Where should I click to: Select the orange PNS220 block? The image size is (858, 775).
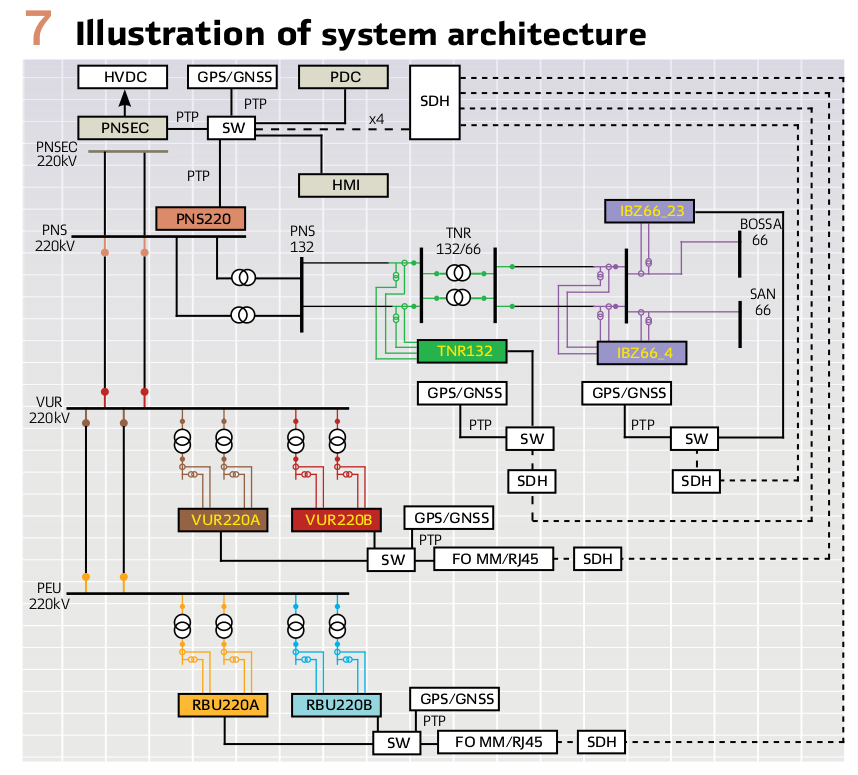coord(200,218)
